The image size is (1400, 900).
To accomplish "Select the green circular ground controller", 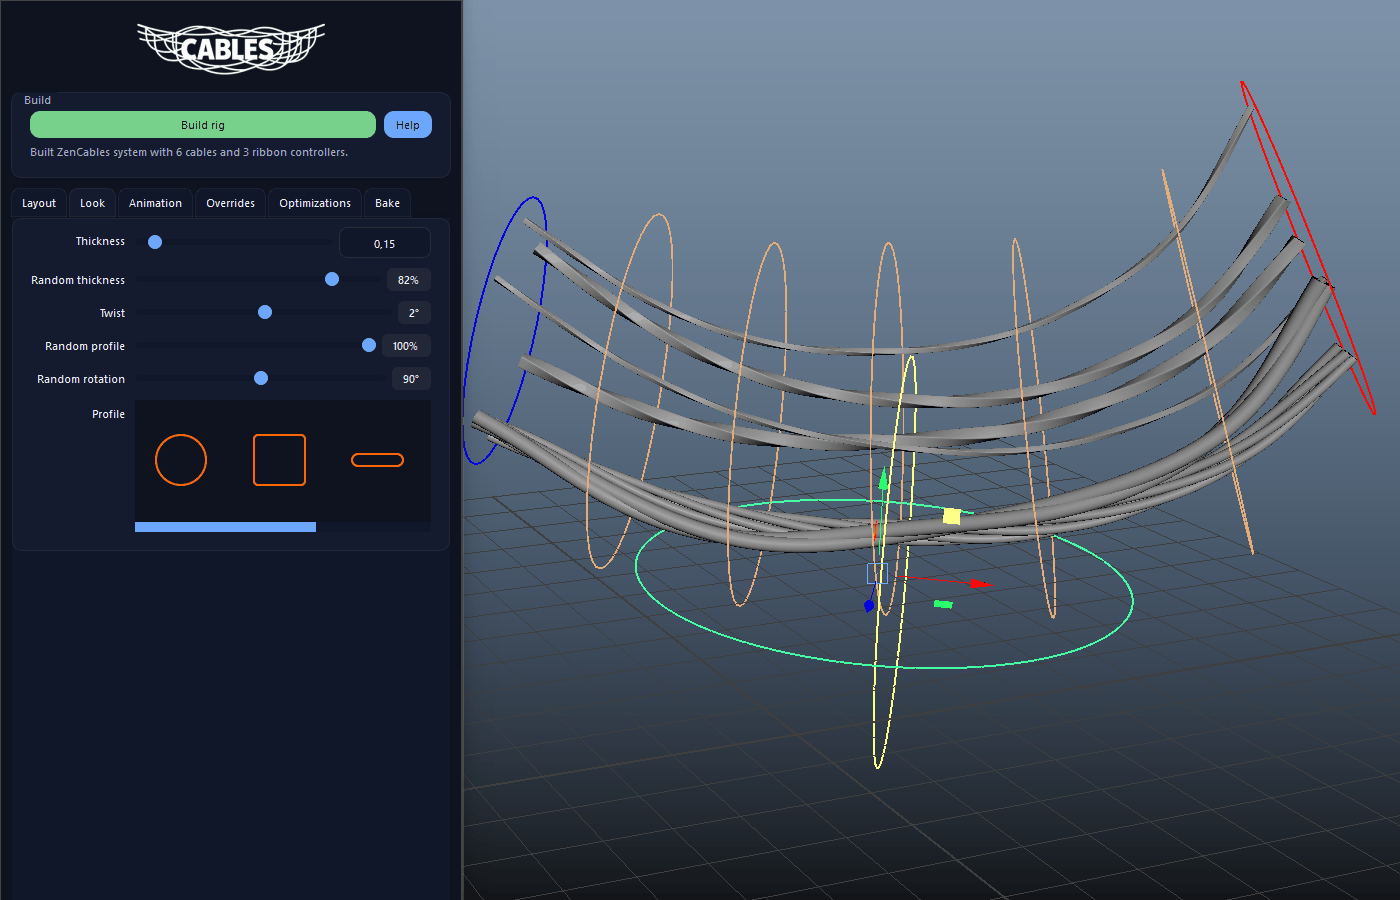I will [884, 583].
